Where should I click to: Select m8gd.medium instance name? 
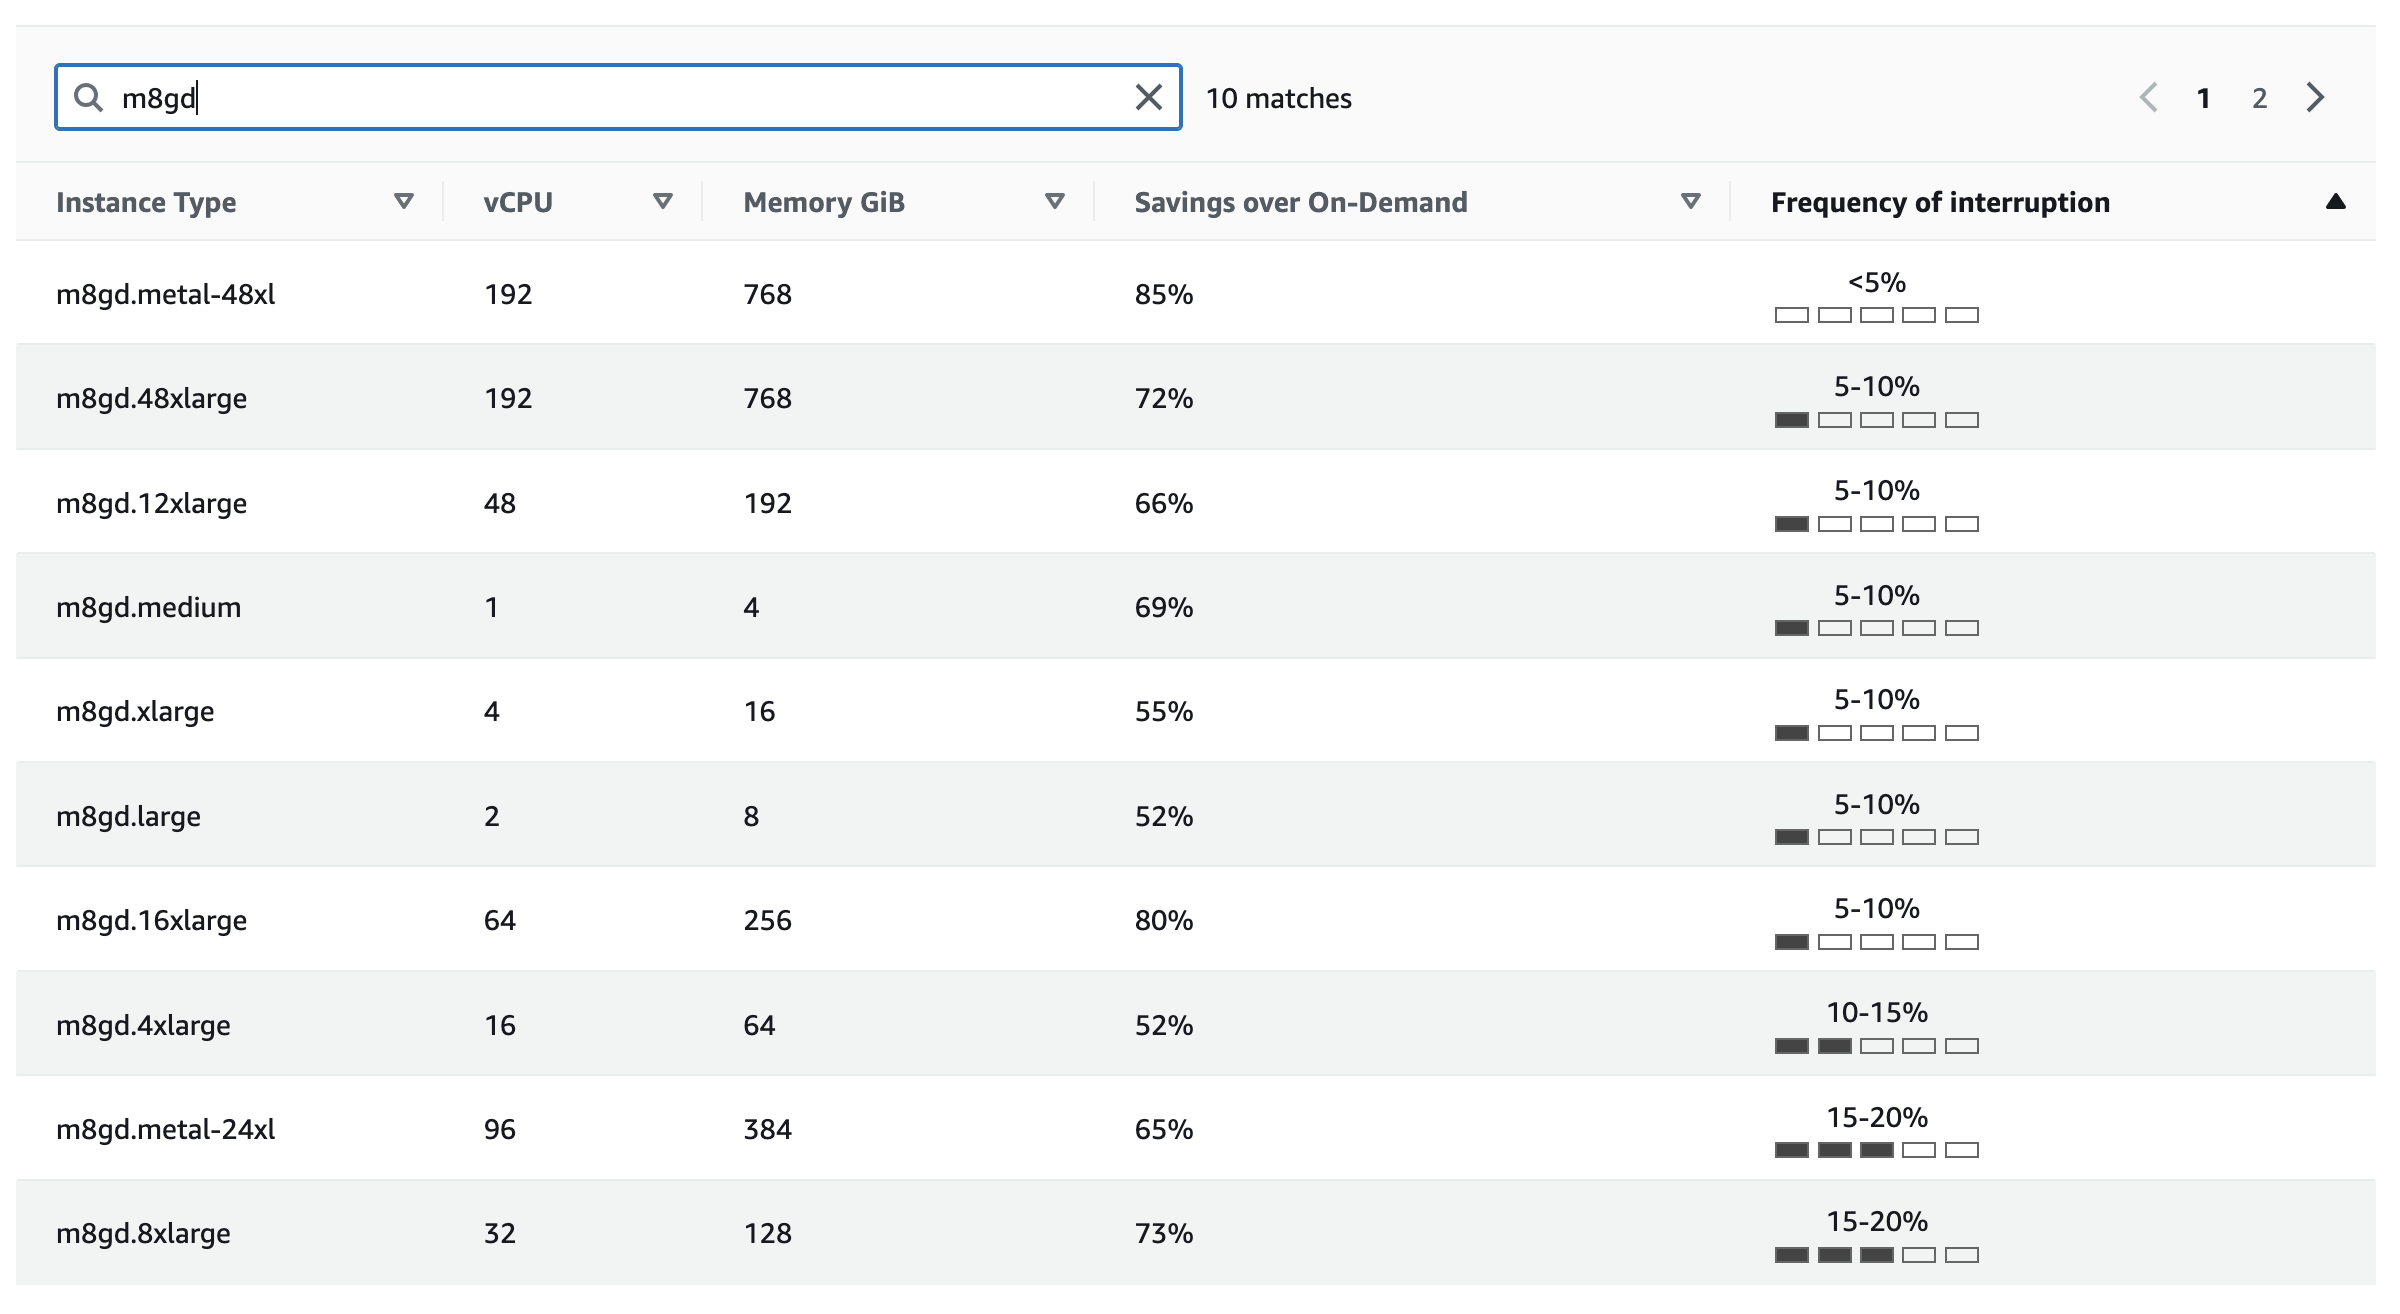148,607
